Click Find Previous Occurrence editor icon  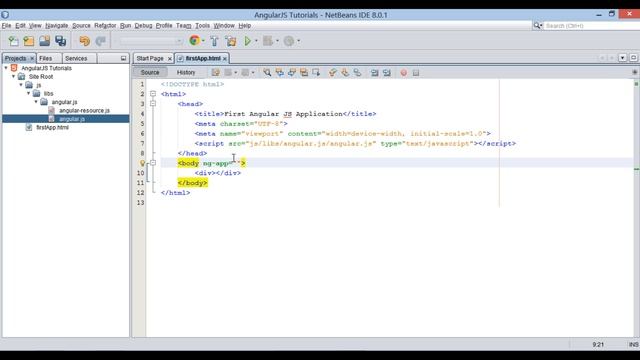280,73
